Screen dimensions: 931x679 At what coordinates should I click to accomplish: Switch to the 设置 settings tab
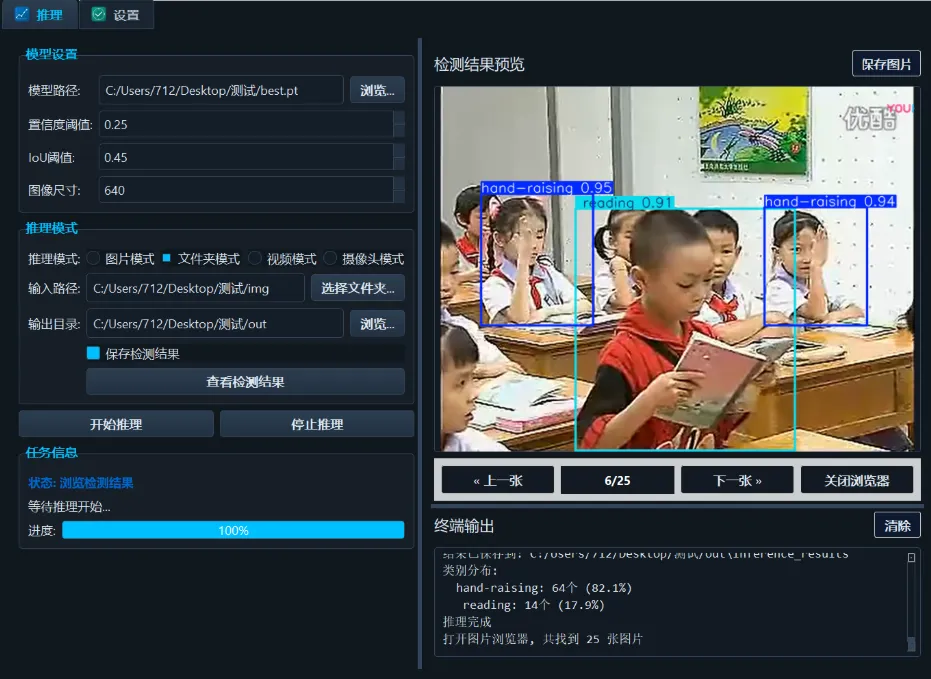[118, 15]
